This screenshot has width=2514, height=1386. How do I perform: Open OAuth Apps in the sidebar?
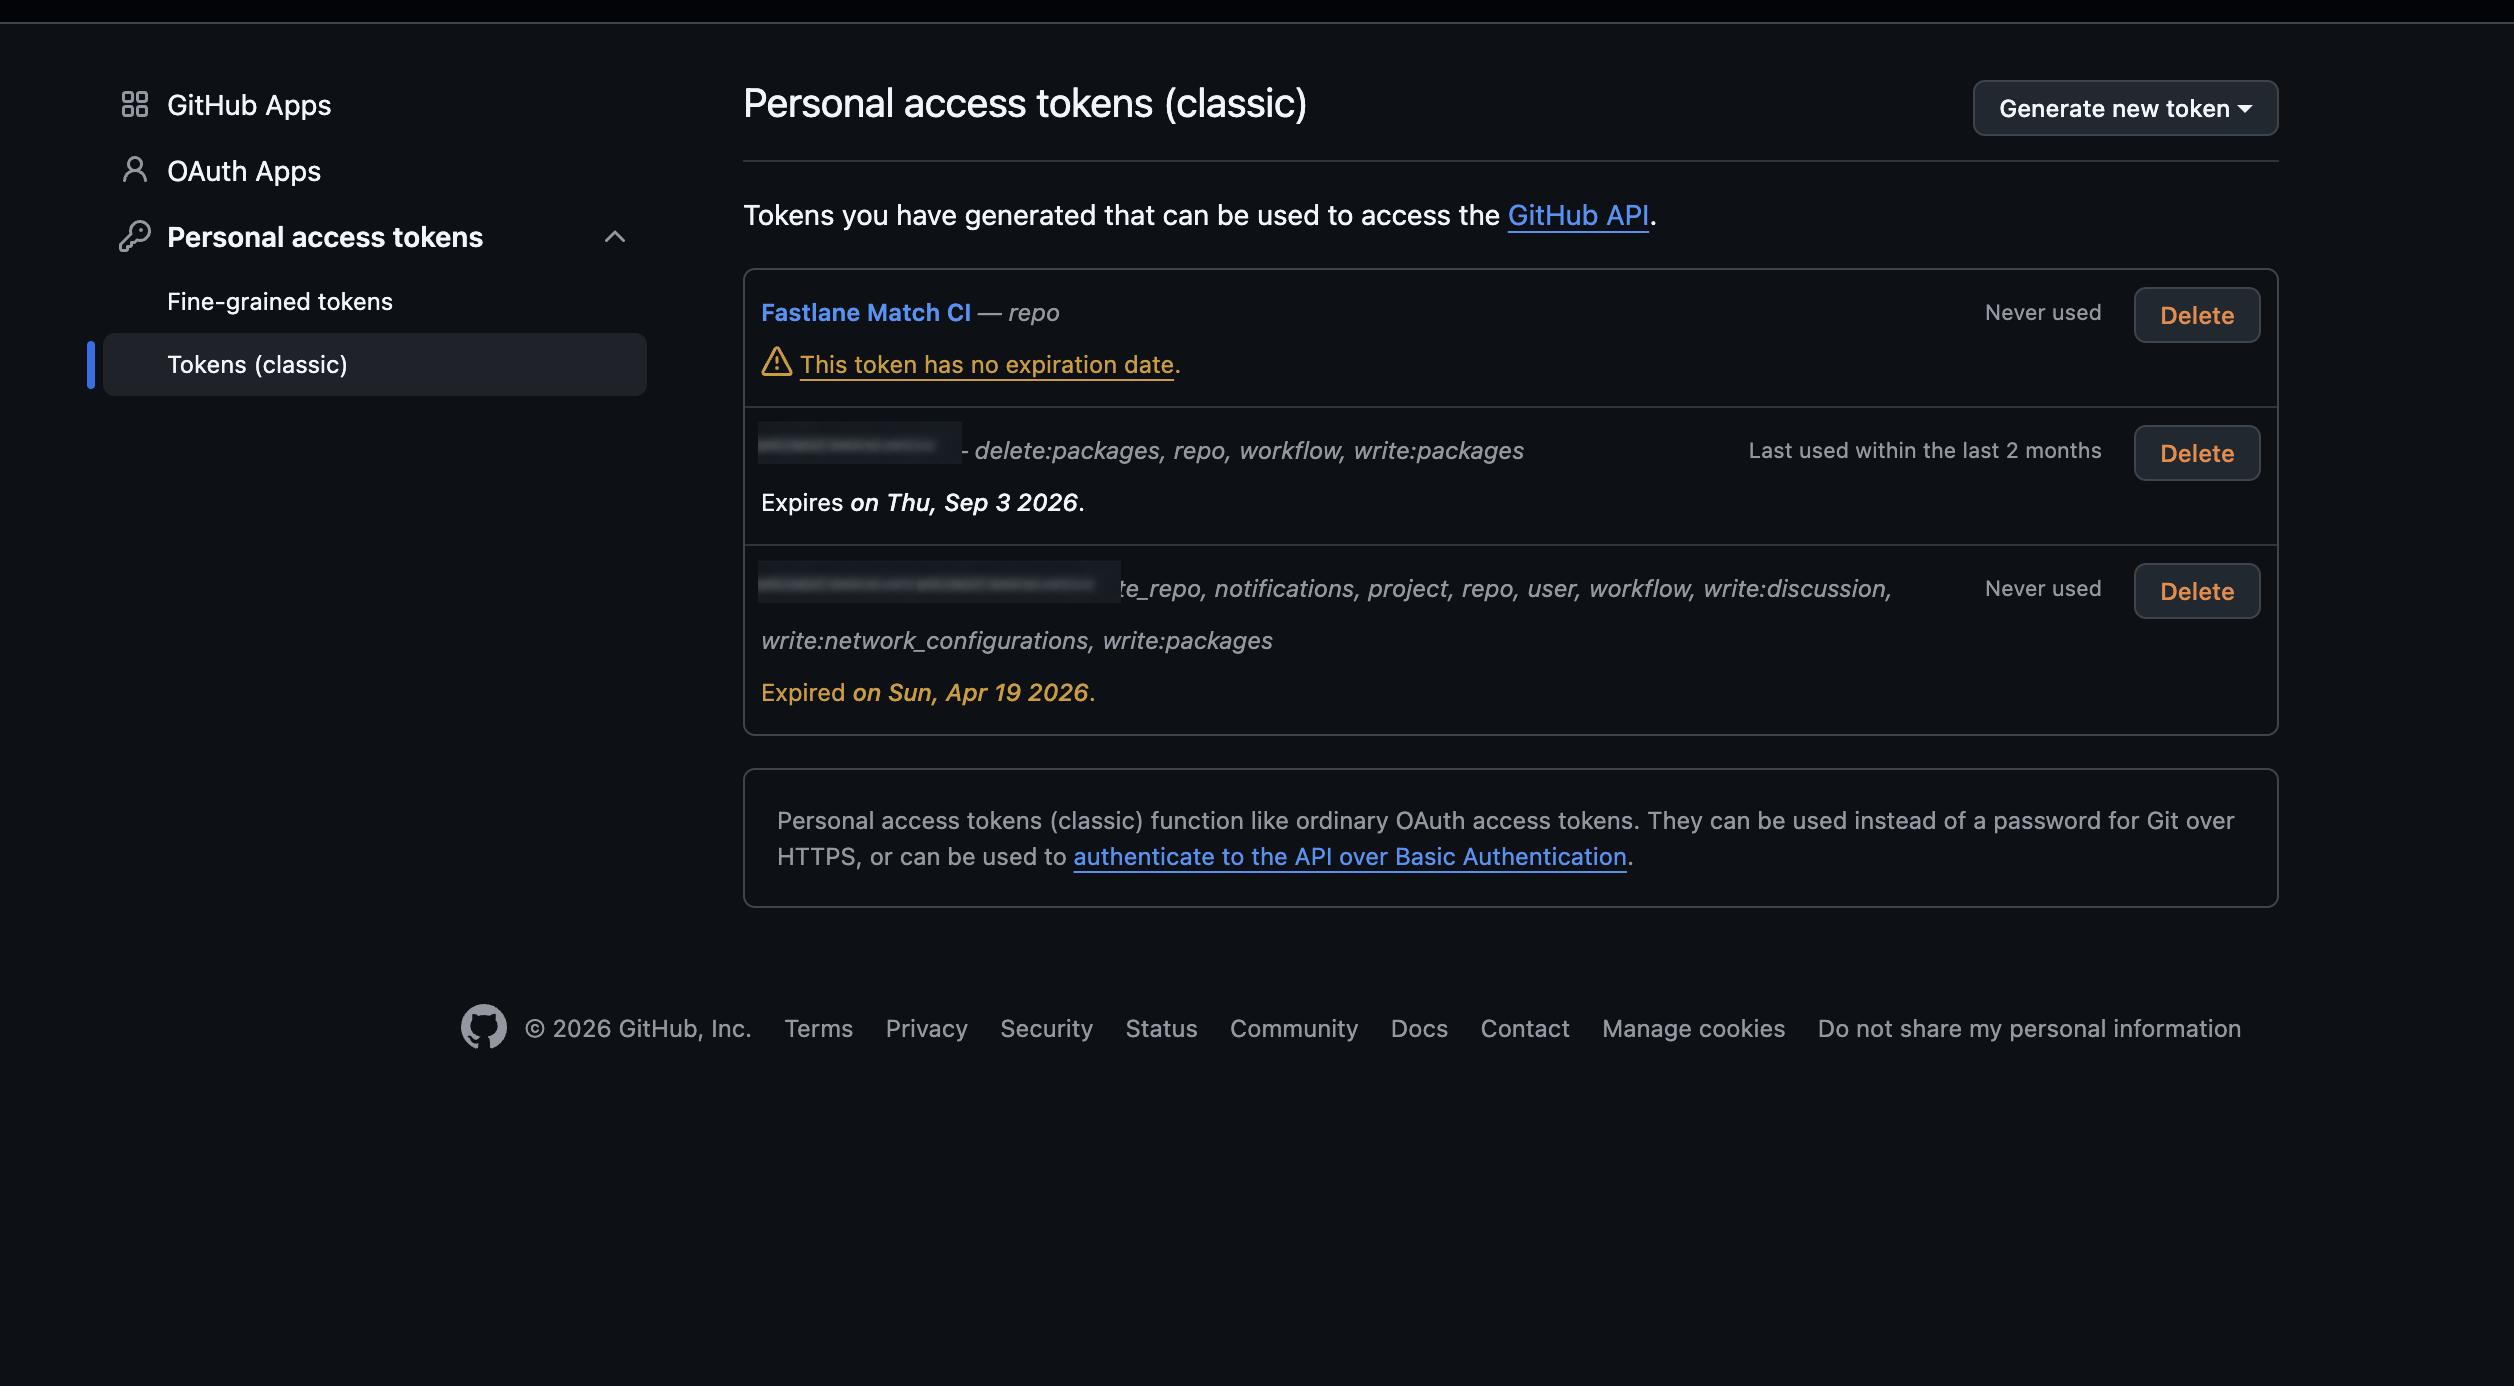[x=244, y=171]
